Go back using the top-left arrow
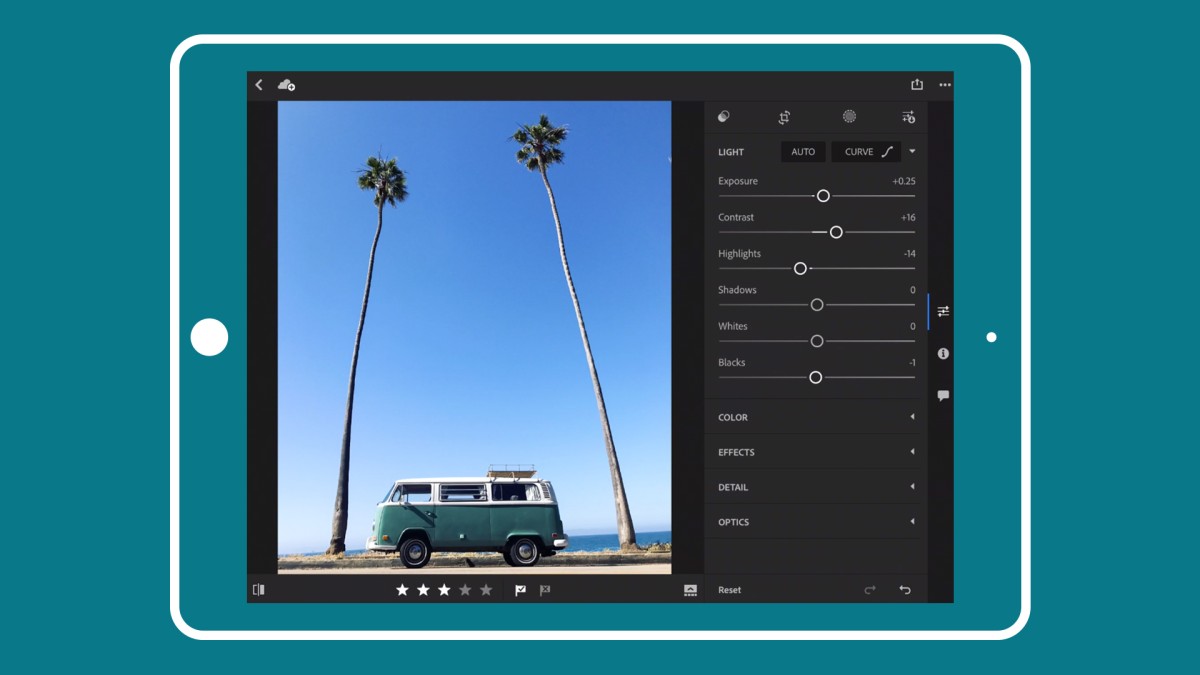The image size is (1200, 675). [x=259, y=85]
